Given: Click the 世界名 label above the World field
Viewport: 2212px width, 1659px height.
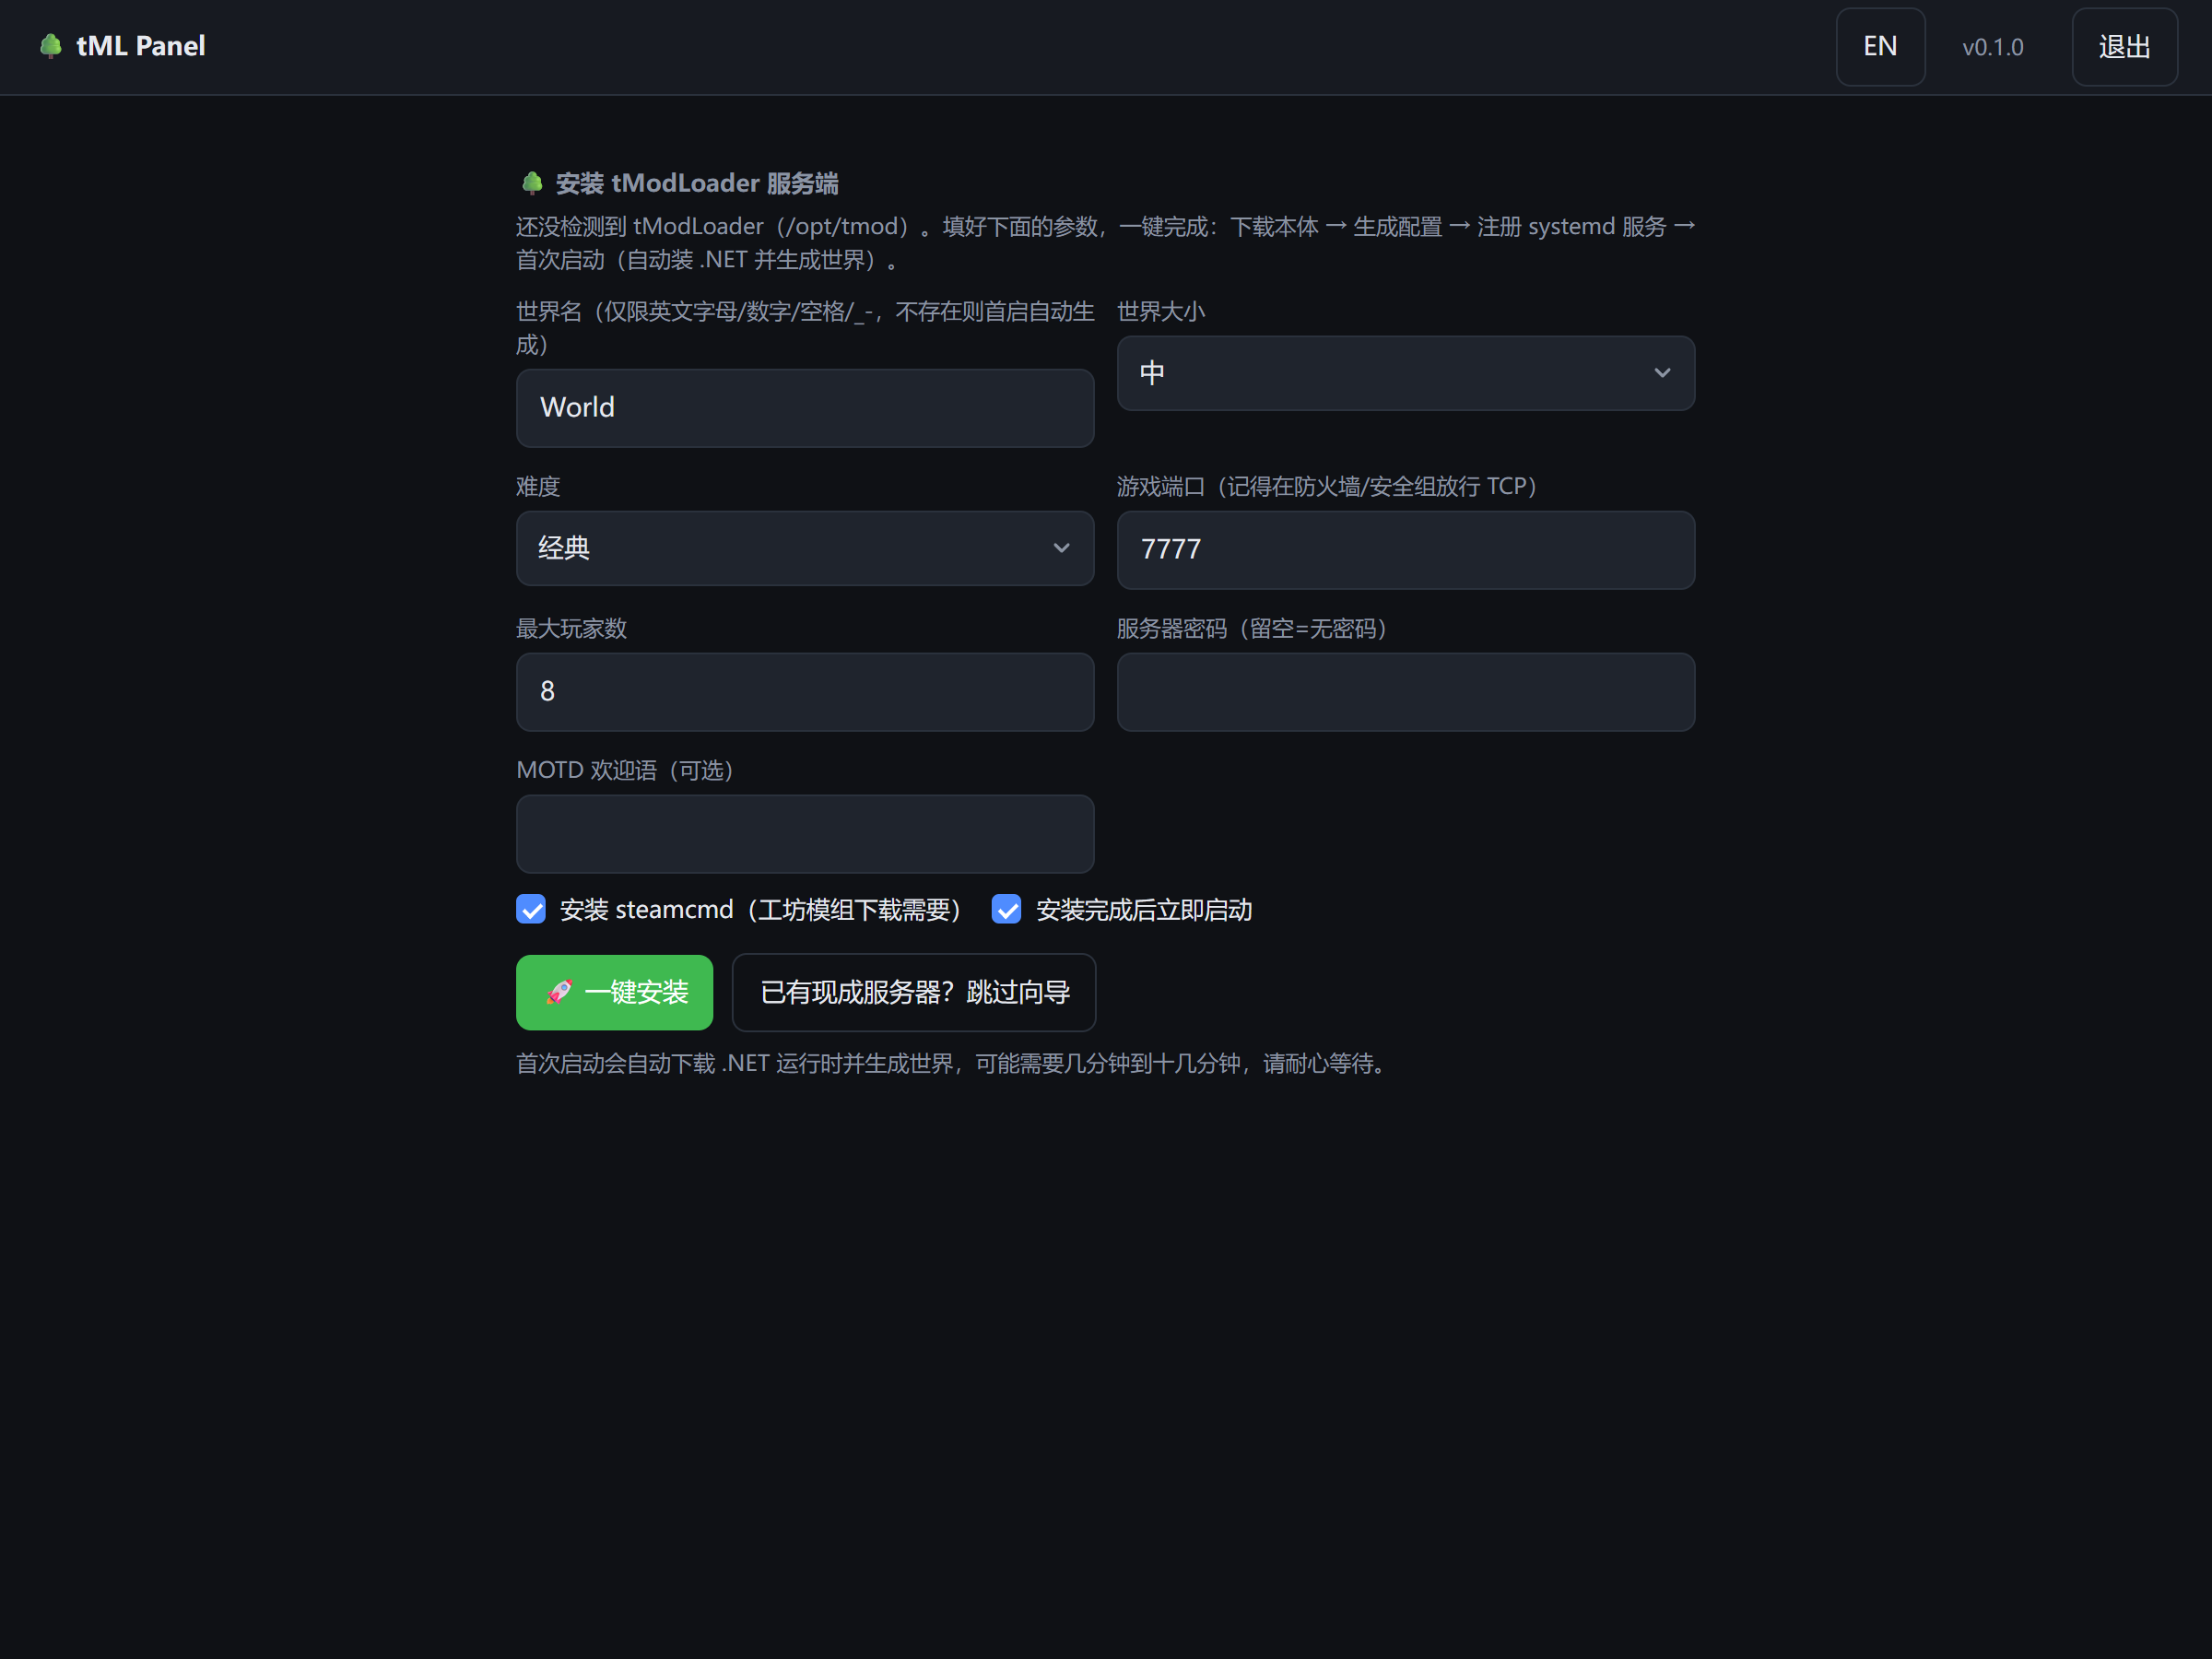Looking at the screenshot, I should (805, 328).
